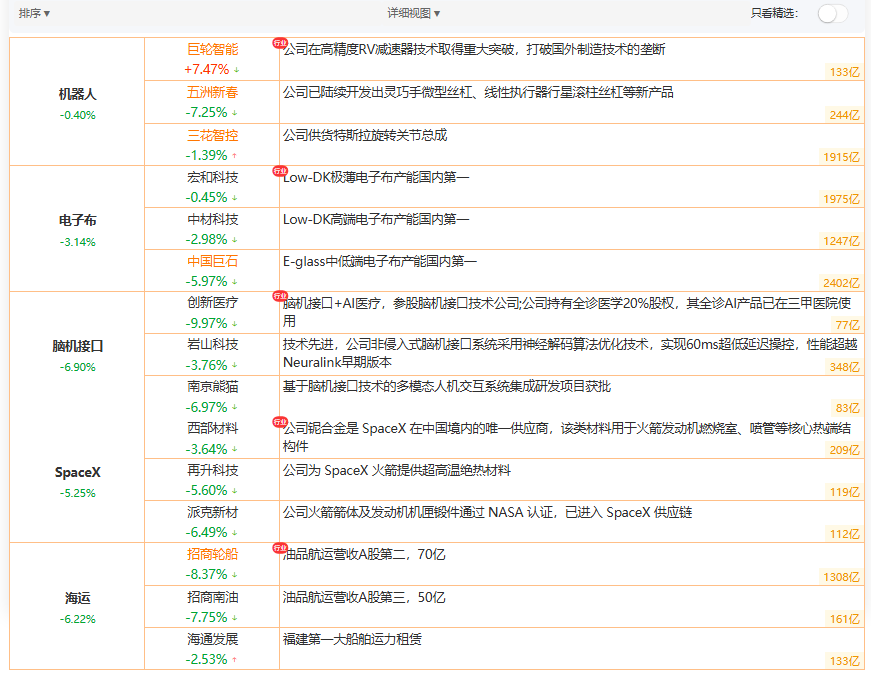Open stock 五洲新春
Screen dimensions: 871x684
pos(212,92)
